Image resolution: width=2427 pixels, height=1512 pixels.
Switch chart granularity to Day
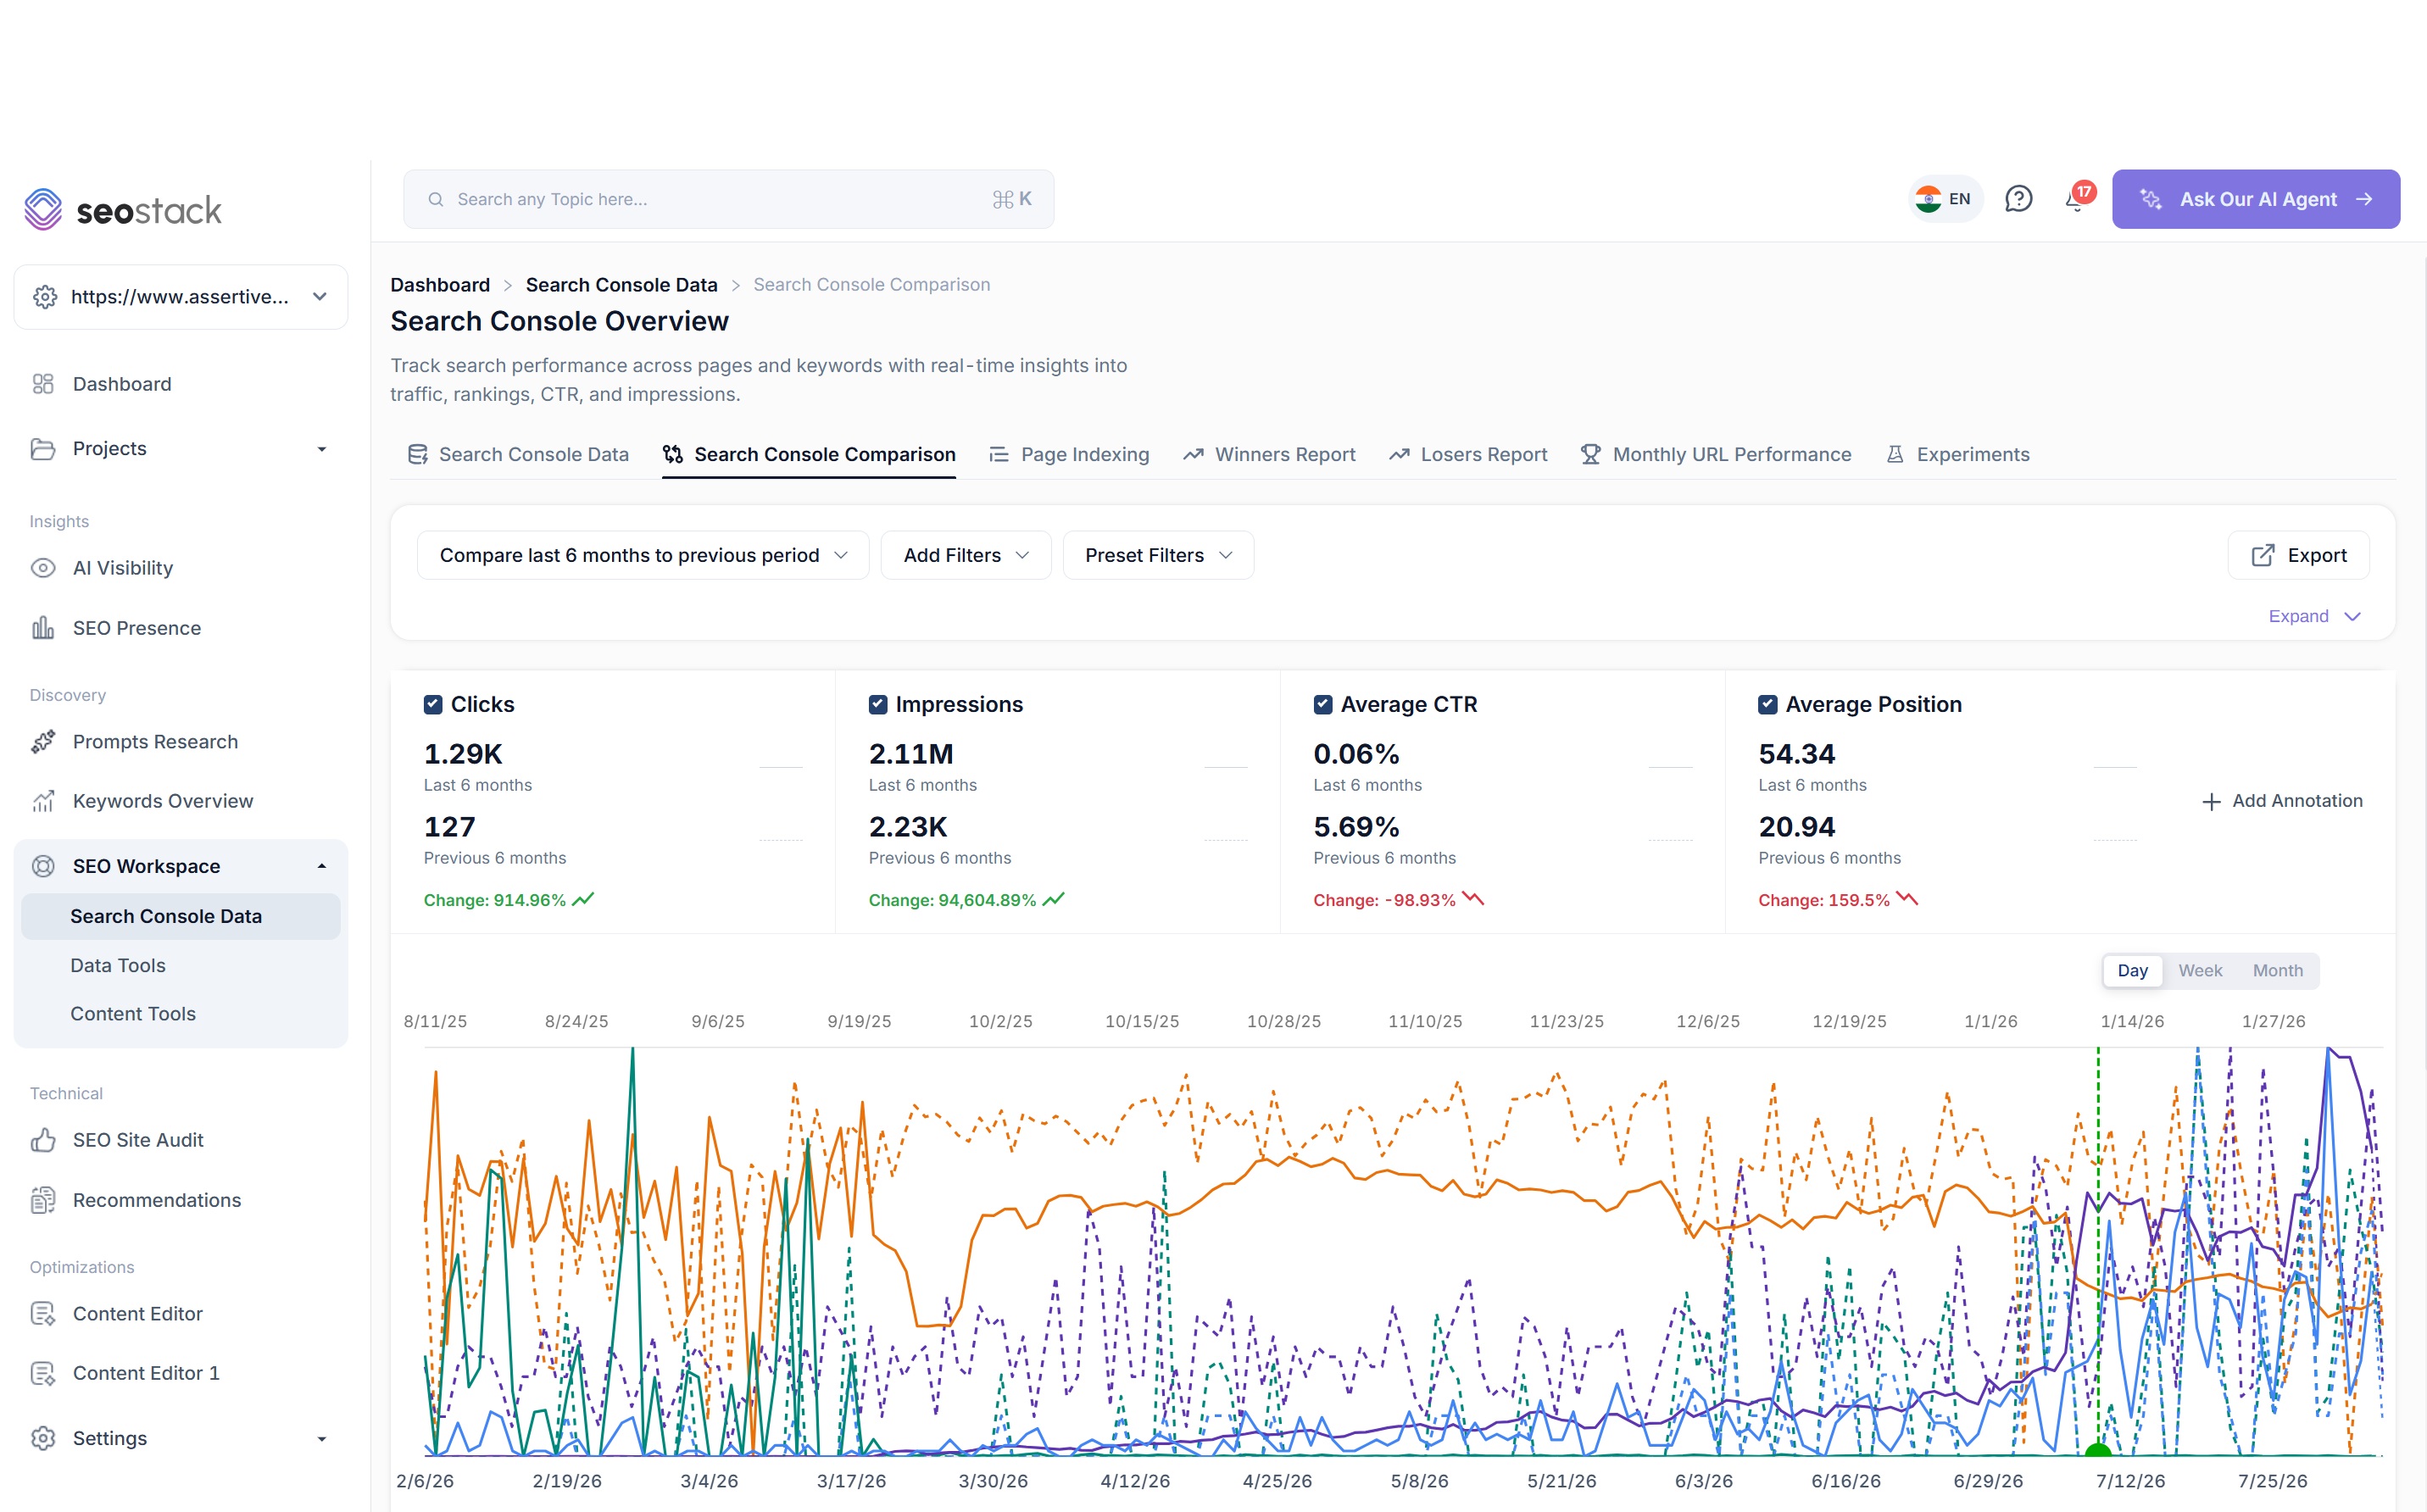[x=2132, y=970]
